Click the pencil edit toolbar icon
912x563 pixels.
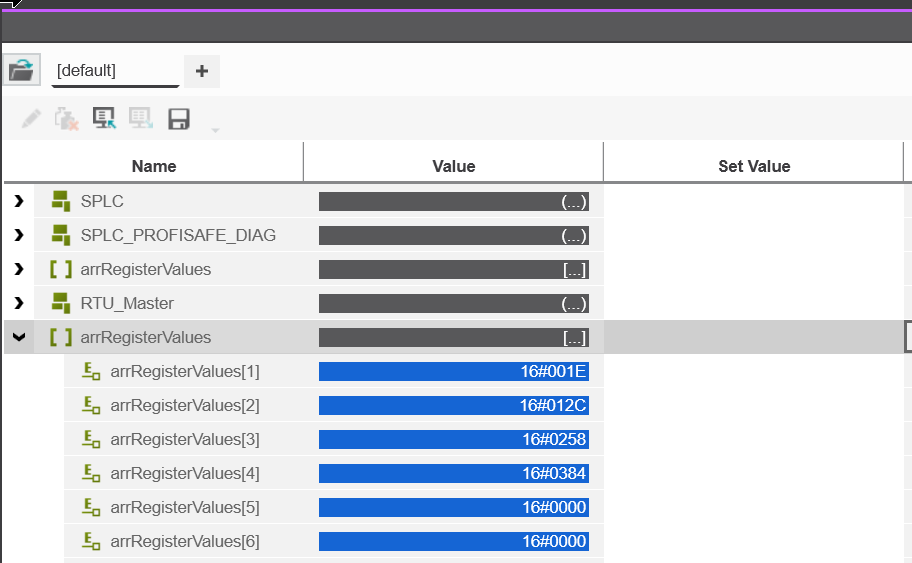[x=31, y=119]
